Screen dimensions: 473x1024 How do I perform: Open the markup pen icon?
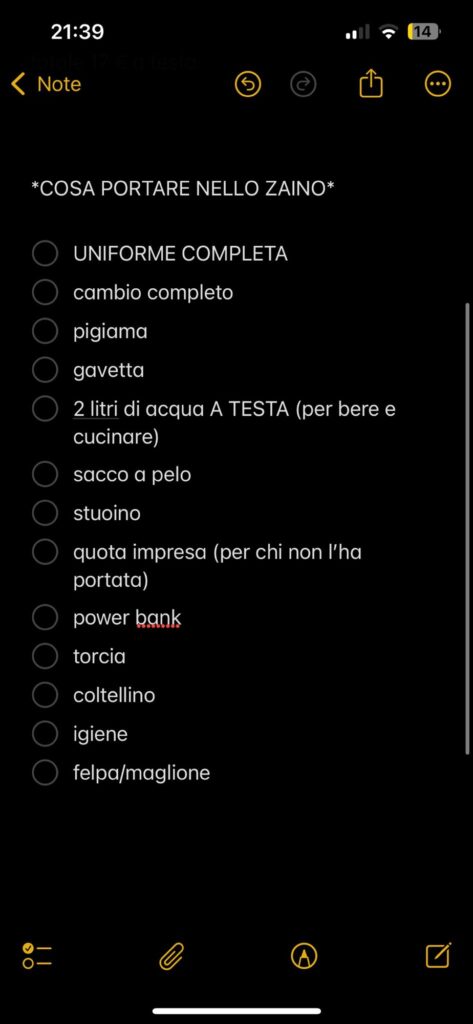click(x=304, y=957)
